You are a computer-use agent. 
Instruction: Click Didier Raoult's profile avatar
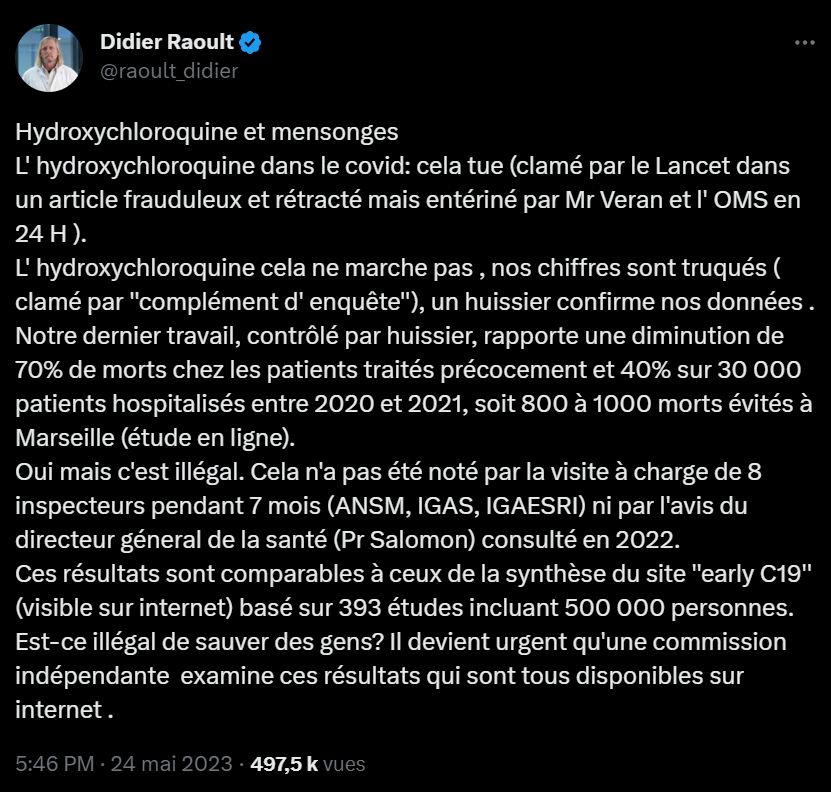50,56
